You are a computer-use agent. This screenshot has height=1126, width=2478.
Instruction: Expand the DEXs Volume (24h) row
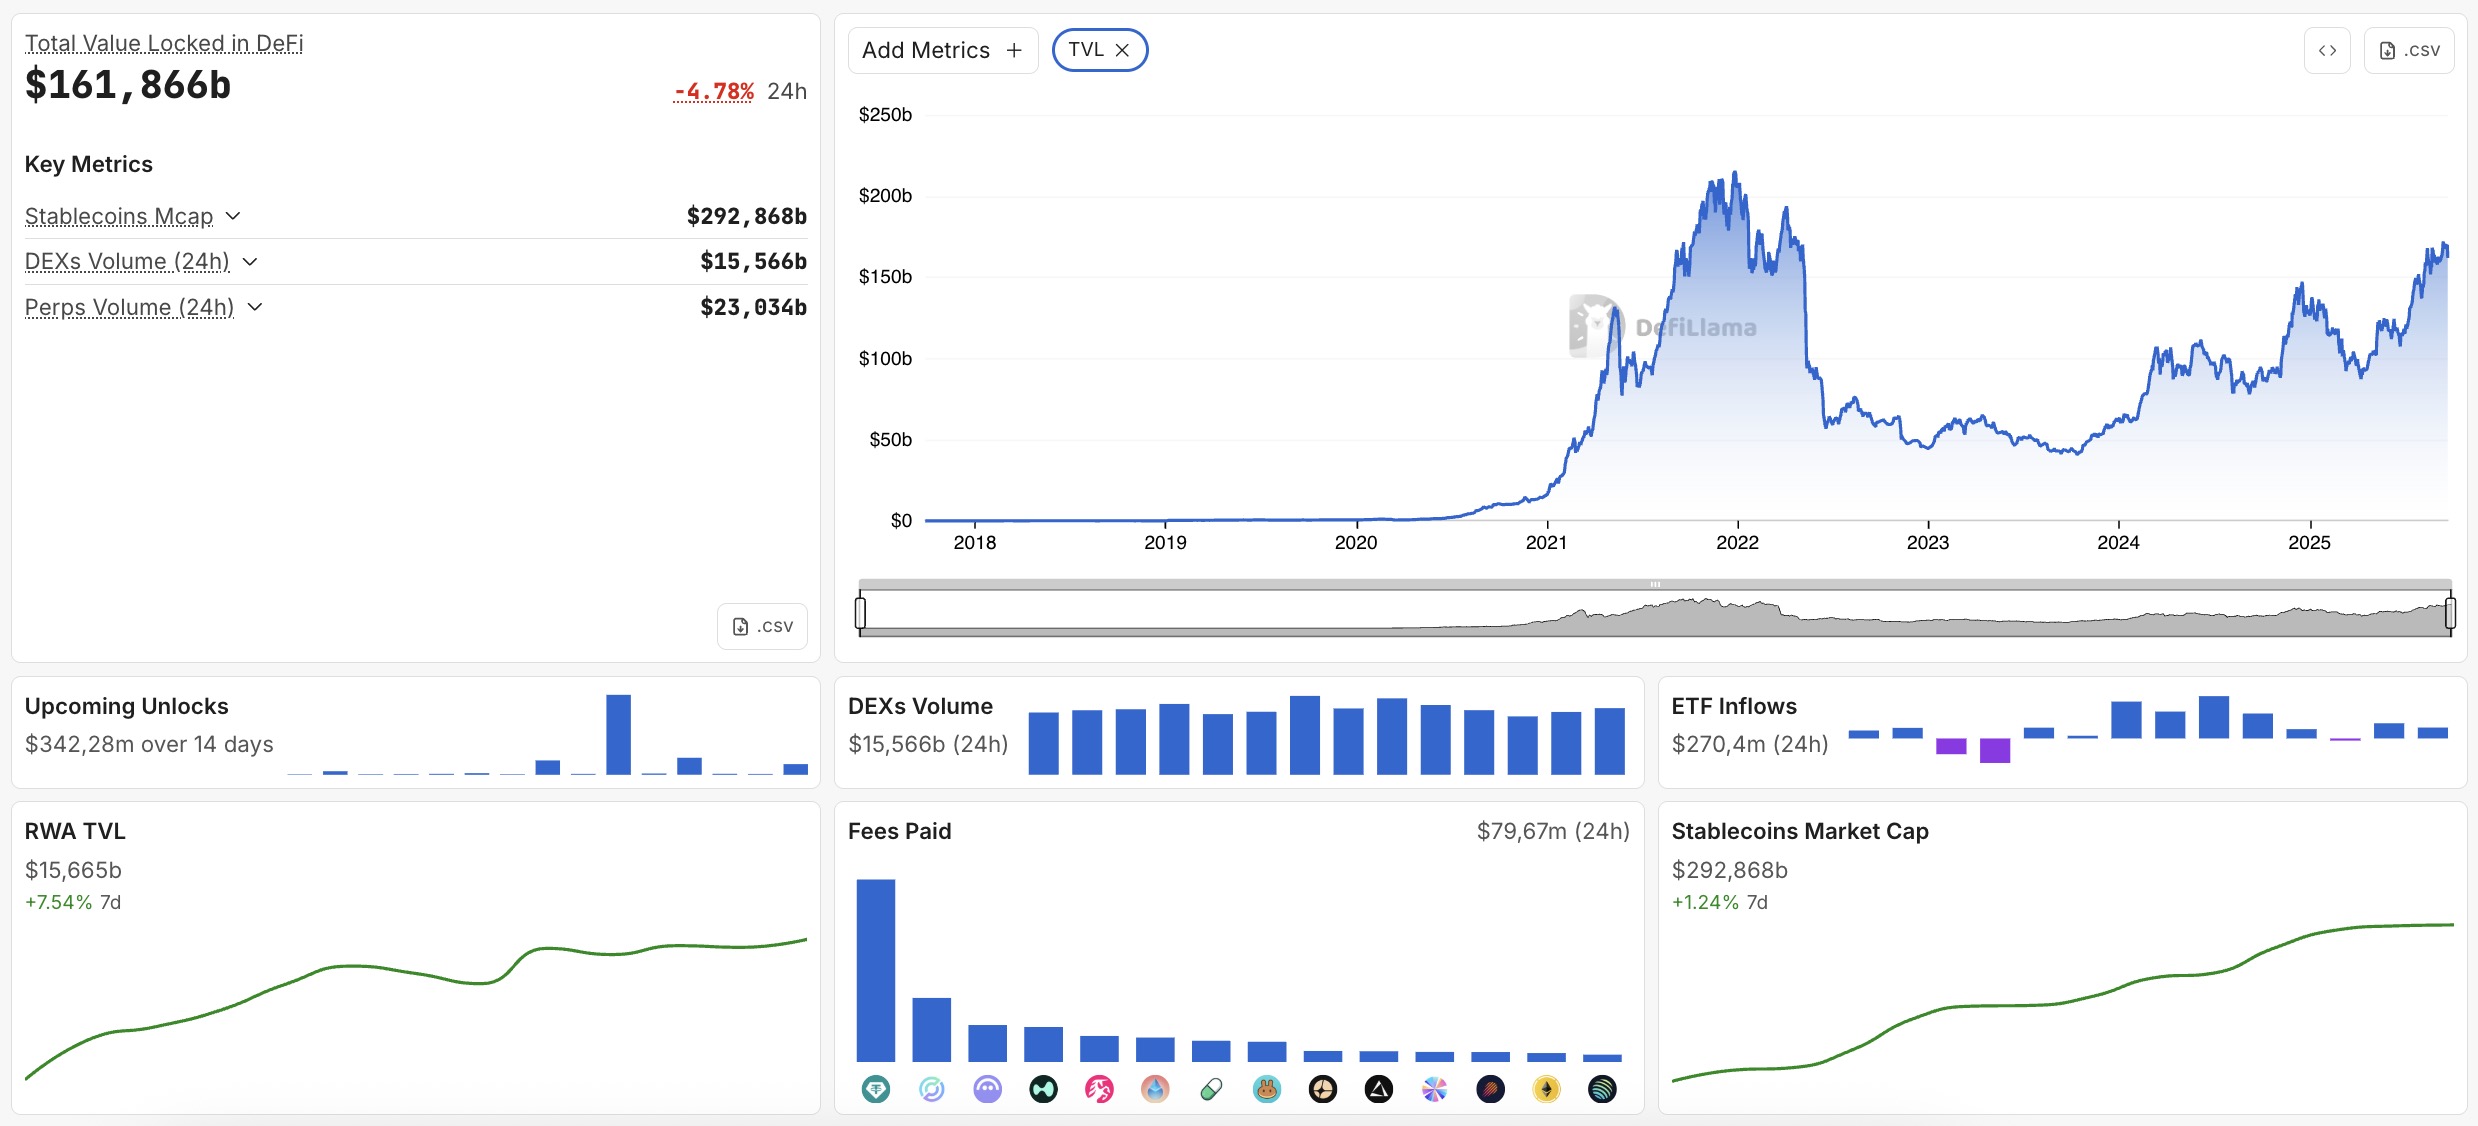[250, 261]
